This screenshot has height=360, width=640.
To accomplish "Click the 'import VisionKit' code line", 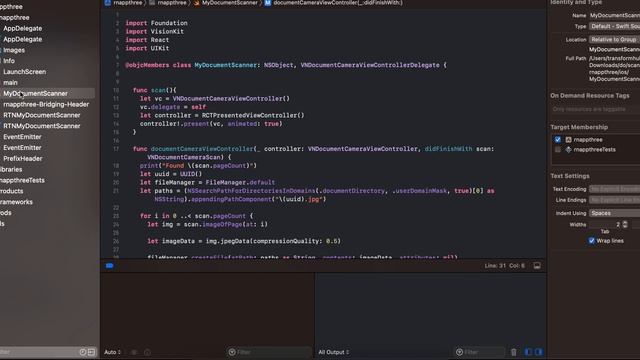I will [154, 31].
